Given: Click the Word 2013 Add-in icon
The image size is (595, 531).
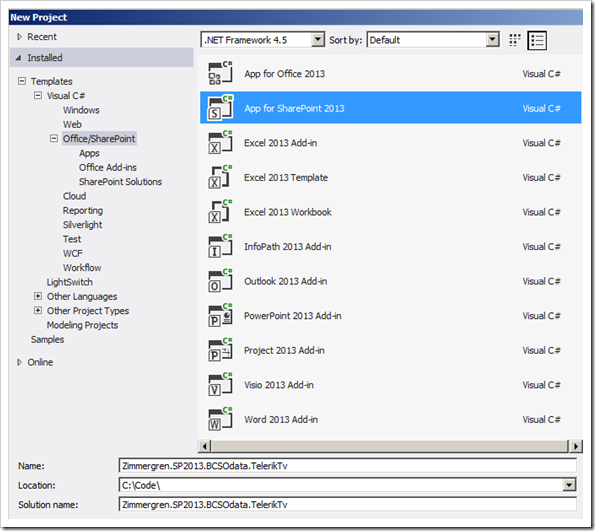Looking at the screenshot, I should tap(220, 419).
